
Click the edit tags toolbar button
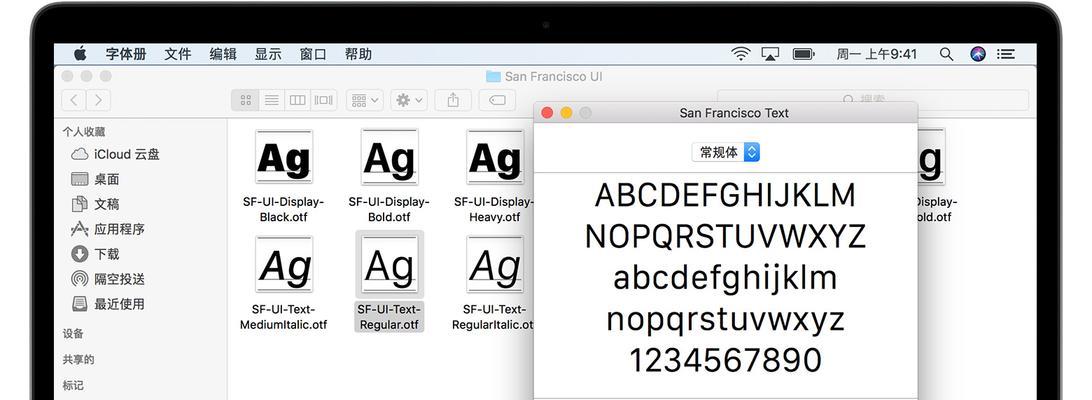click(x=497, y=100)
